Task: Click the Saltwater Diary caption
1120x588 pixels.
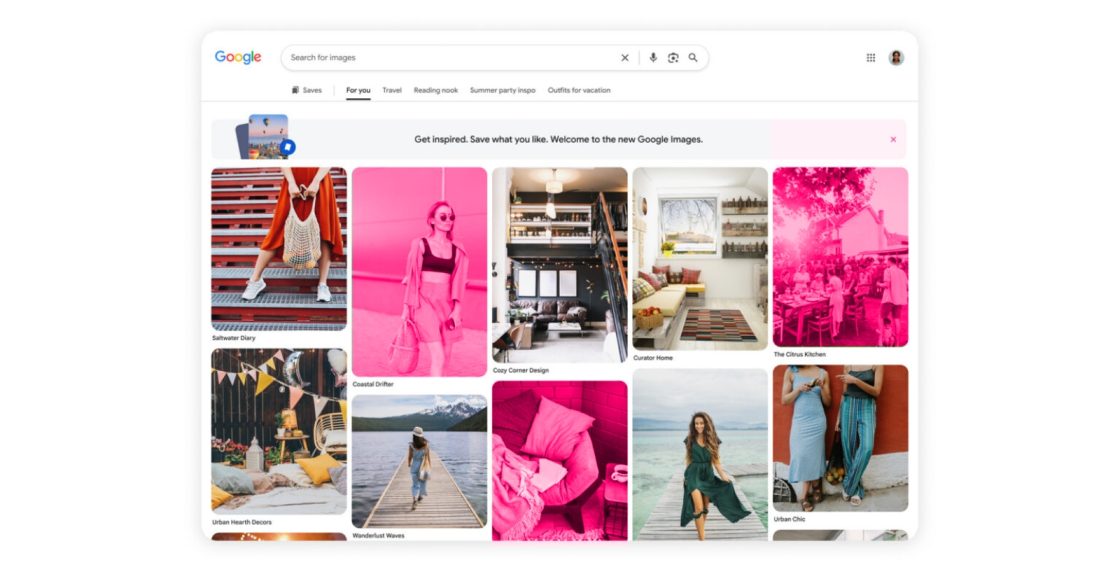Action: (x=234, y=338)
